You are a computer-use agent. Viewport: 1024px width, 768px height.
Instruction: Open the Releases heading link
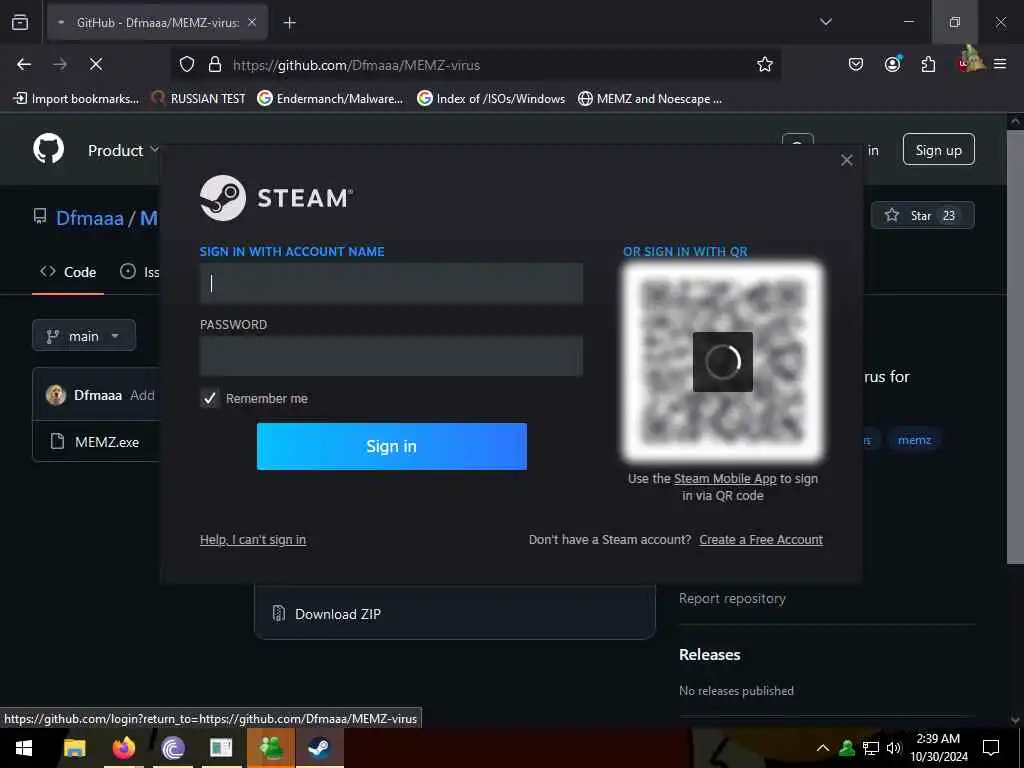710,654
